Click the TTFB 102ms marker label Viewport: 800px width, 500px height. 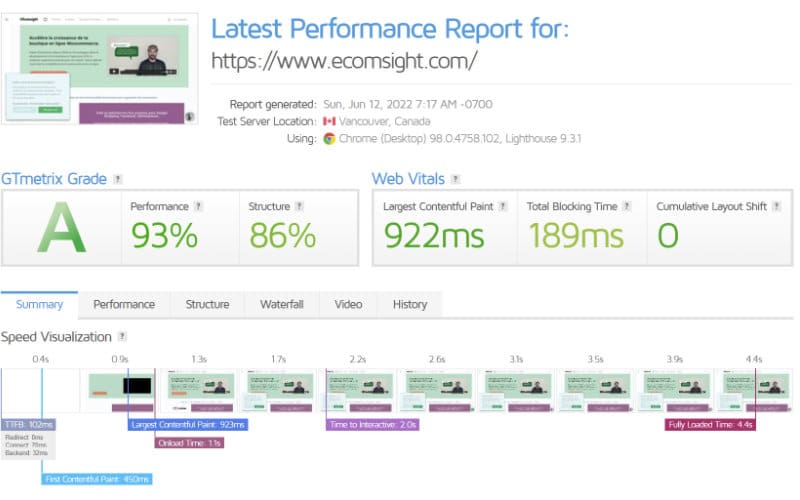coord(28,424)
